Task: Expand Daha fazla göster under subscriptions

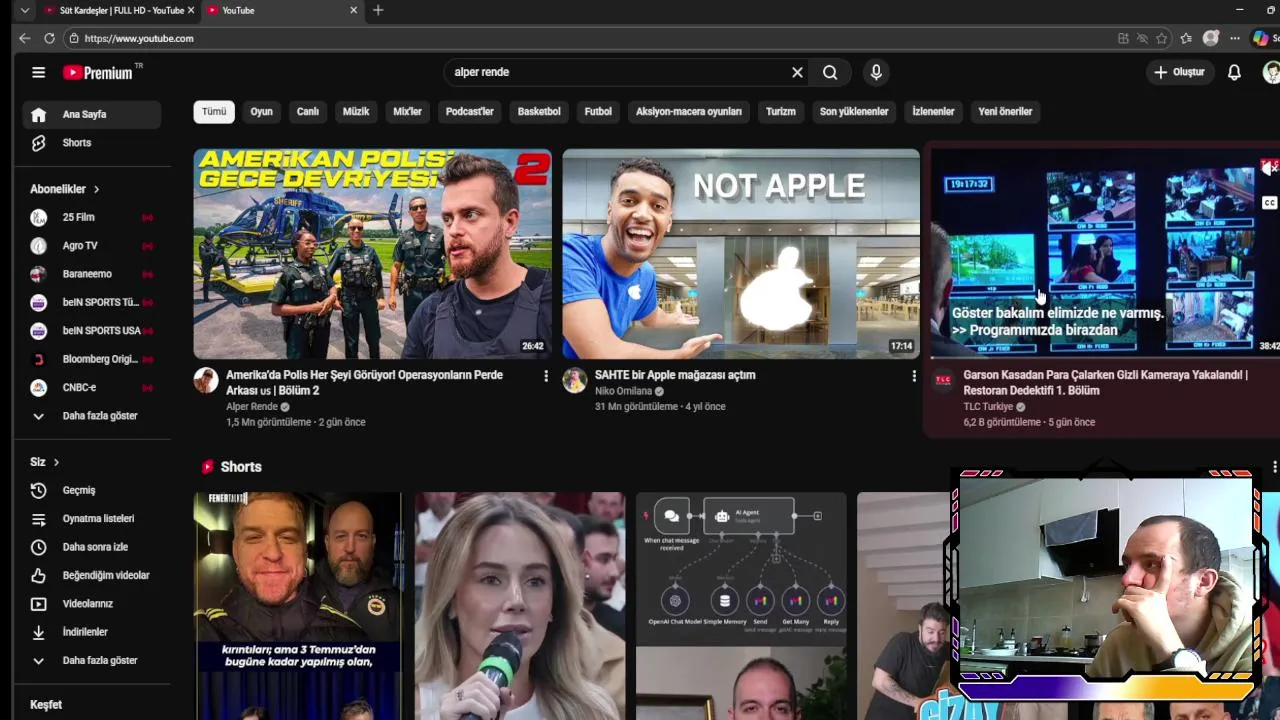Action: pyautogui.click(x=92, y=416)
